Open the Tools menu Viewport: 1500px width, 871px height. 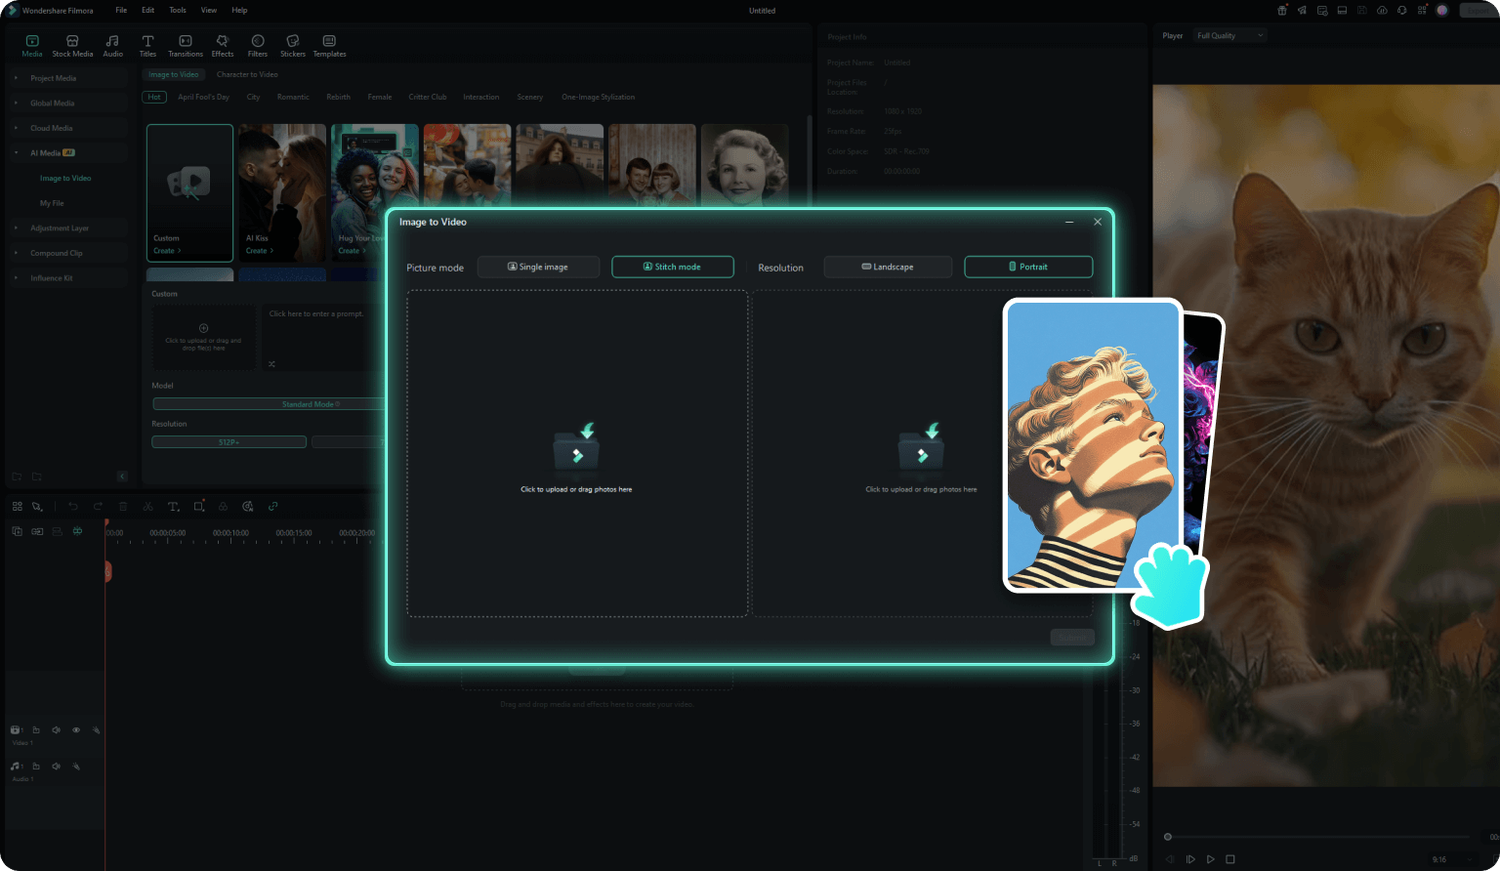177,10
